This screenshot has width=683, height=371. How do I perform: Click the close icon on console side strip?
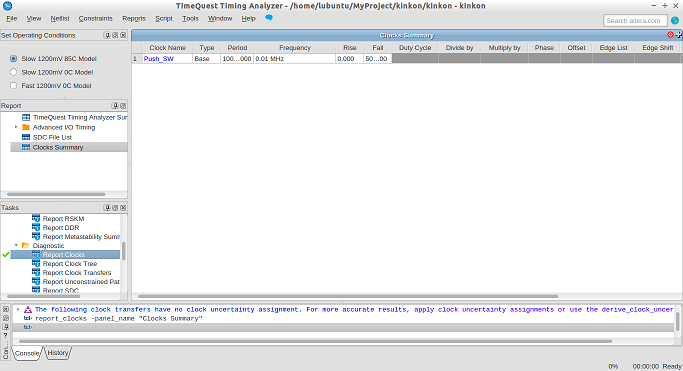click(6, 309)
